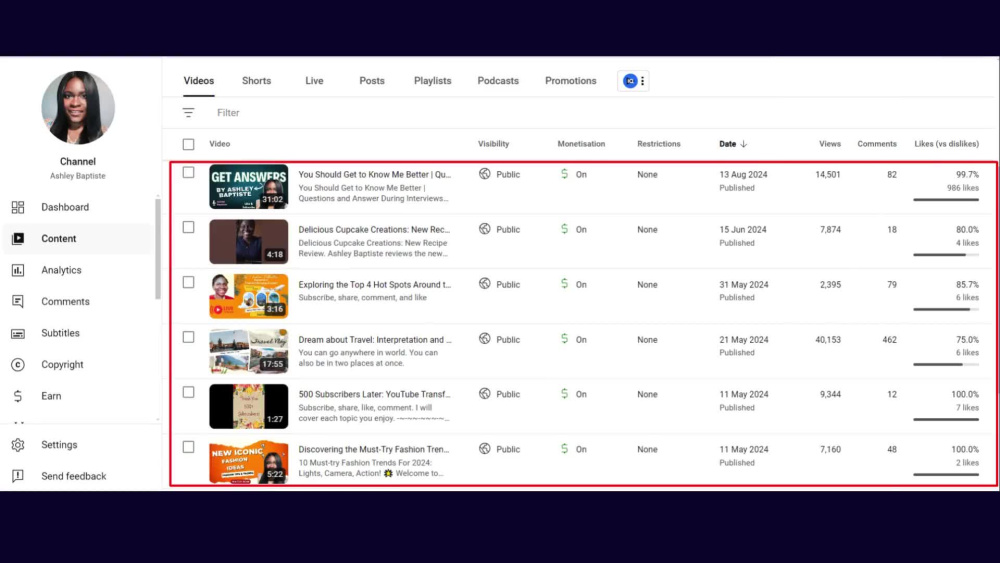Open title 'Delicious Cupcake Creations: New Rec...'
The image size is (1000, 563).
(374, 230)
